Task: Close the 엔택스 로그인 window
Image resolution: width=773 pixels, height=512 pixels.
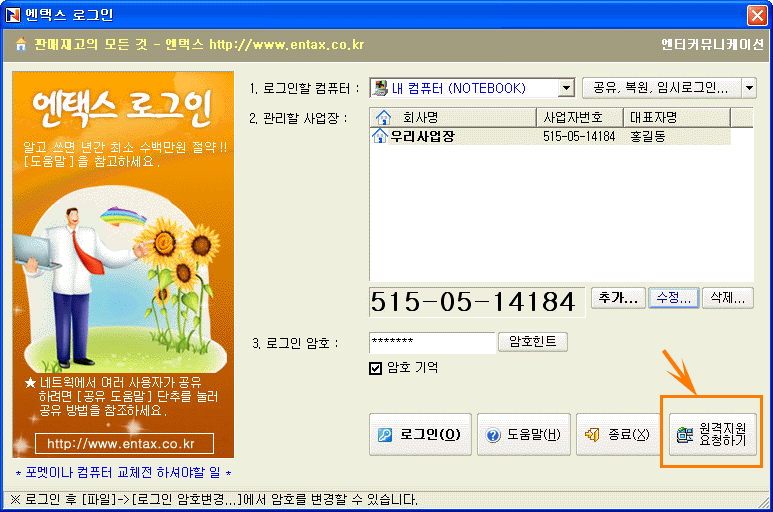Action: pos(757,15)
